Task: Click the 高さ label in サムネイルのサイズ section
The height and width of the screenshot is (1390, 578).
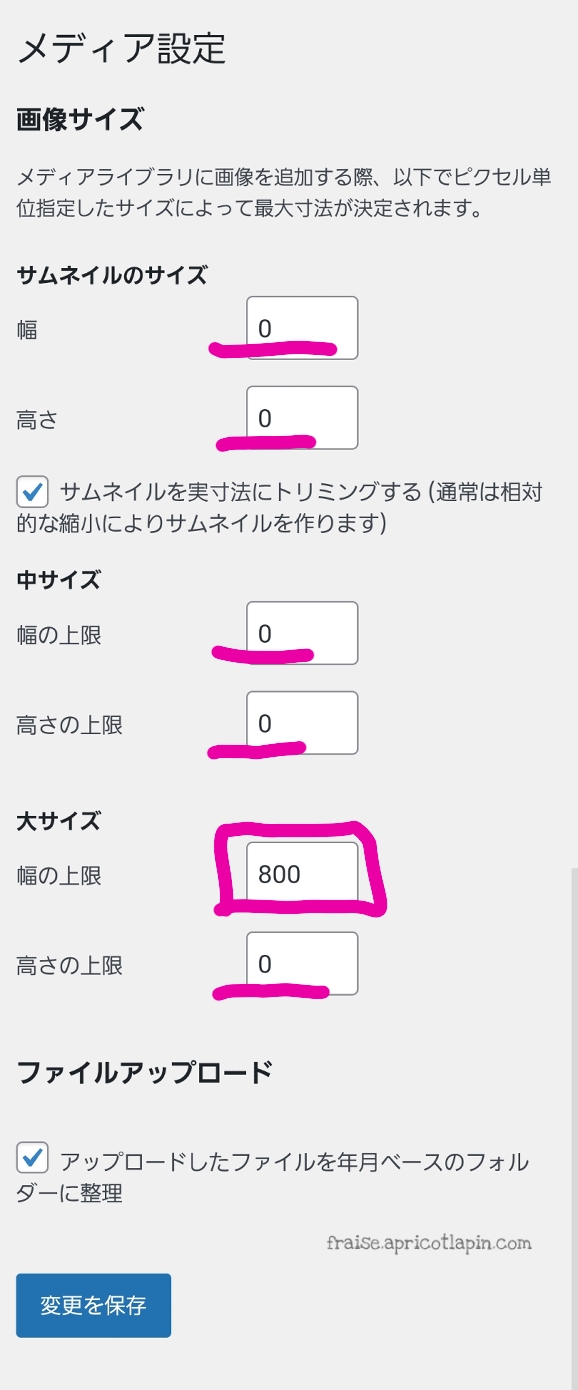Action: coord(37,419)
